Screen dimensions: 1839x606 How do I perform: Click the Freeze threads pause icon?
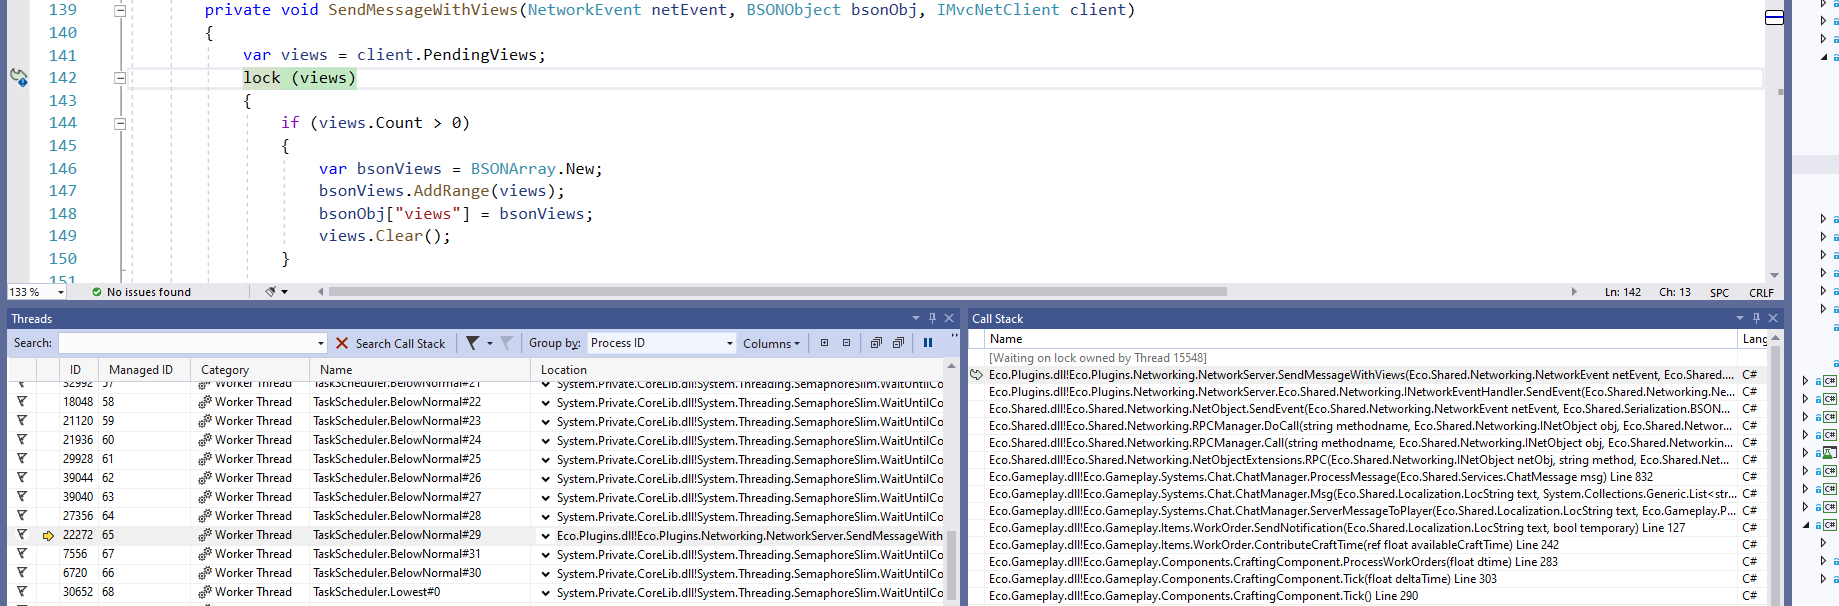[928, 342]
